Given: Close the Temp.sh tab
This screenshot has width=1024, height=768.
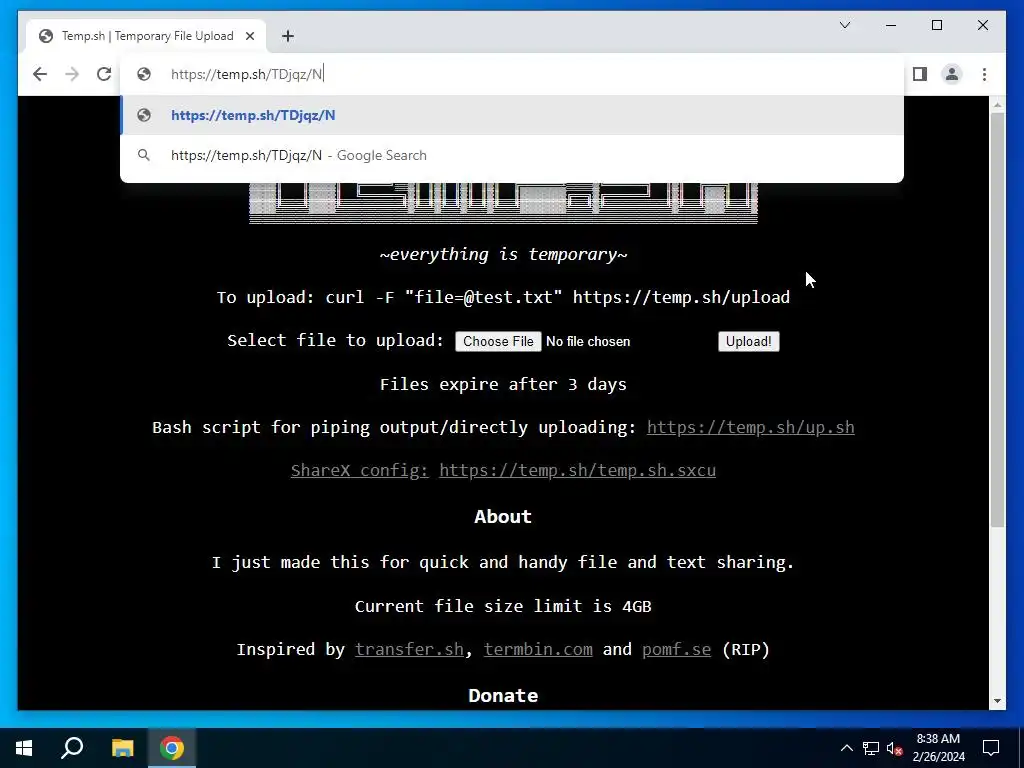Looking at the screenshot, I should click(x=250, y=36).
